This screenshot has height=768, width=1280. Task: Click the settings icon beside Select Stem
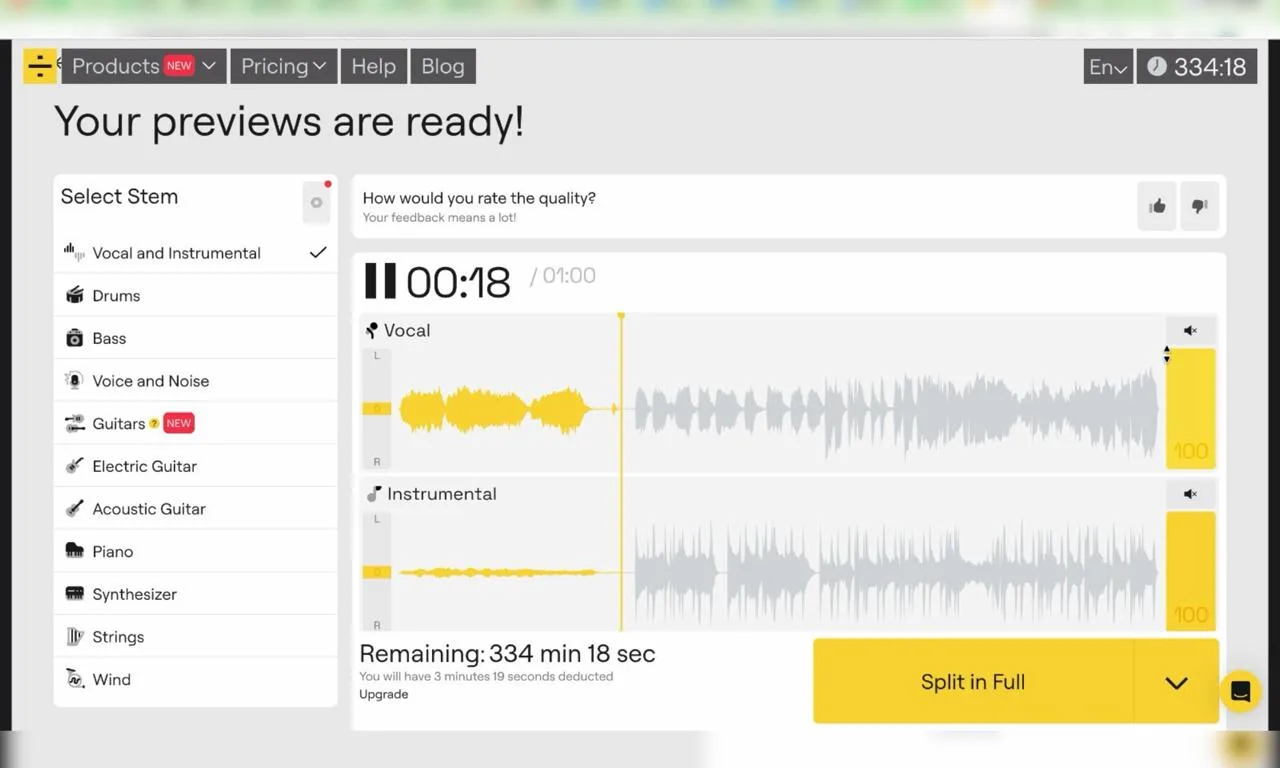316,202
